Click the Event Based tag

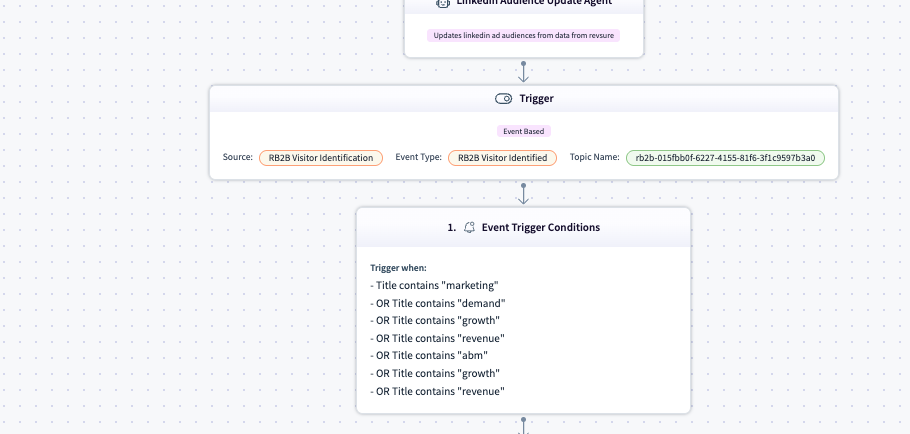pos(523,131)
